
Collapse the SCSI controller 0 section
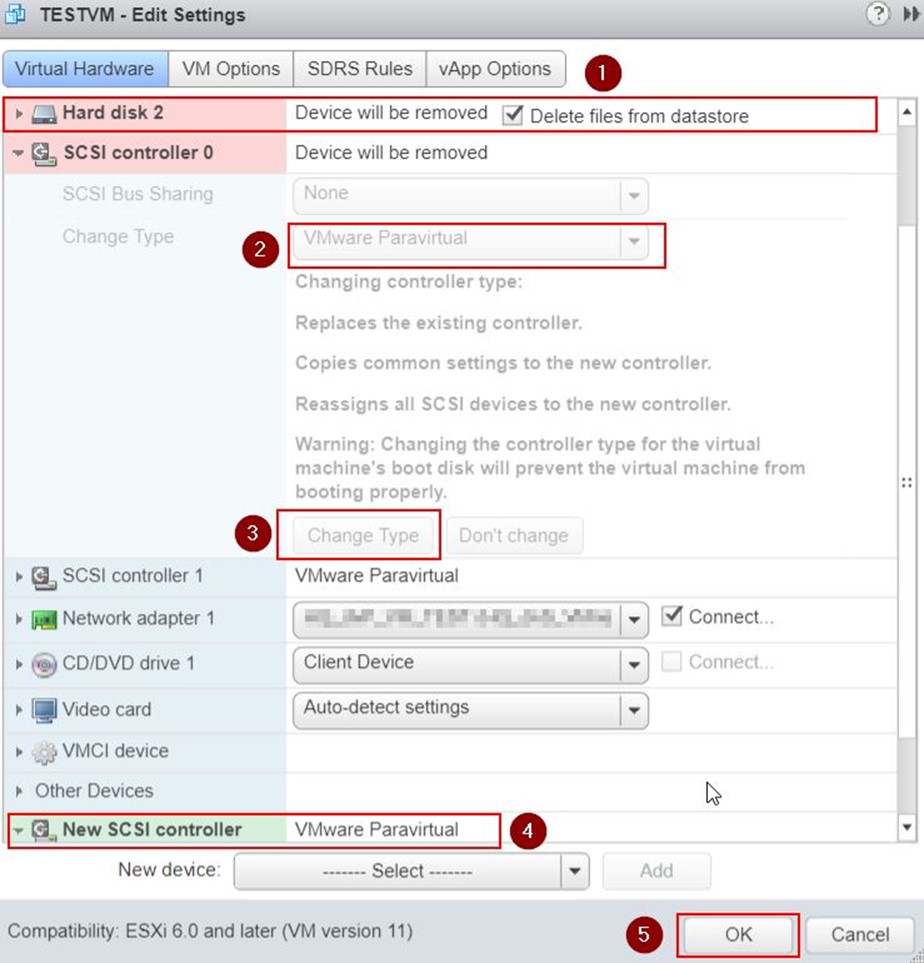coord(18,153)
